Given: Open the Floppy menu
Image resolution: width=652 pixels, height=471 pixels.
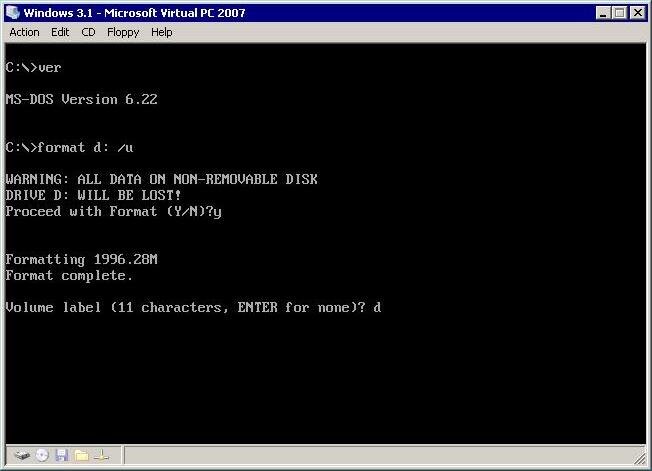Looking at the screenshot, I should pos(123,32).
